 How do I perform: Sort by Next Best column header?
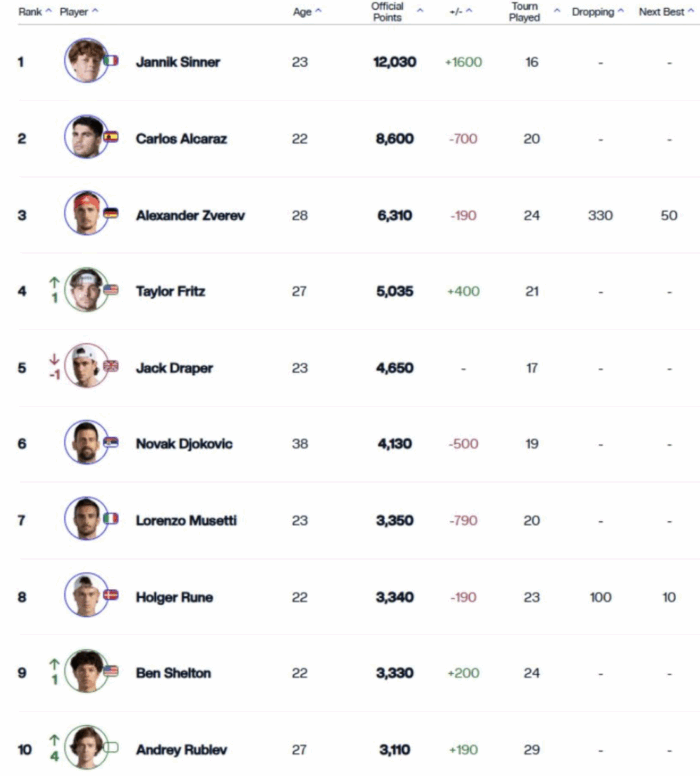point(666,11)
